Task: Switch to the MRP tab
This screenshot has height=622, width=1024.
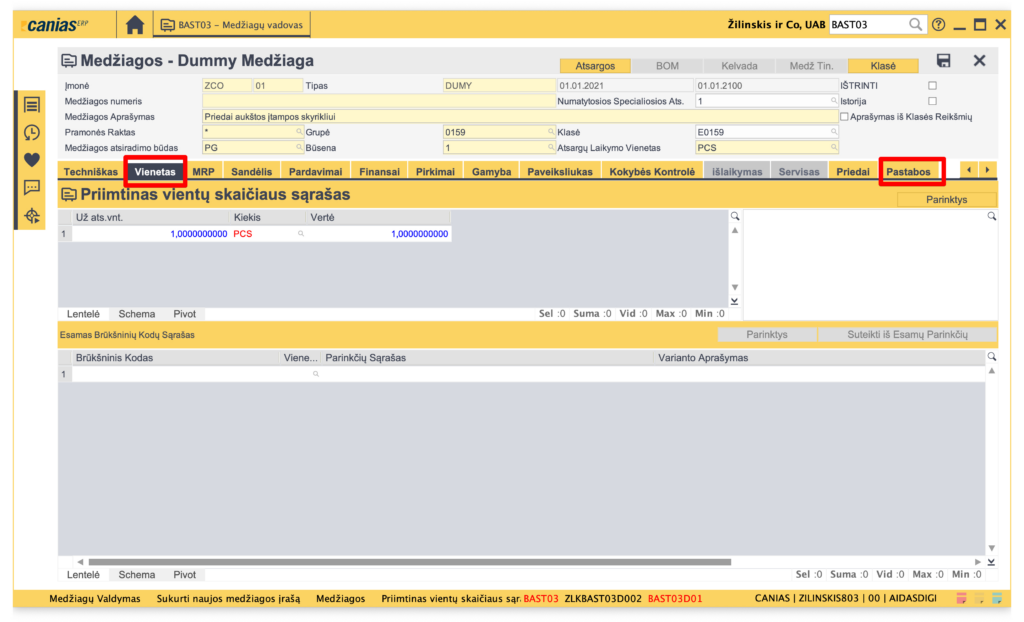Action: [203, 172]
